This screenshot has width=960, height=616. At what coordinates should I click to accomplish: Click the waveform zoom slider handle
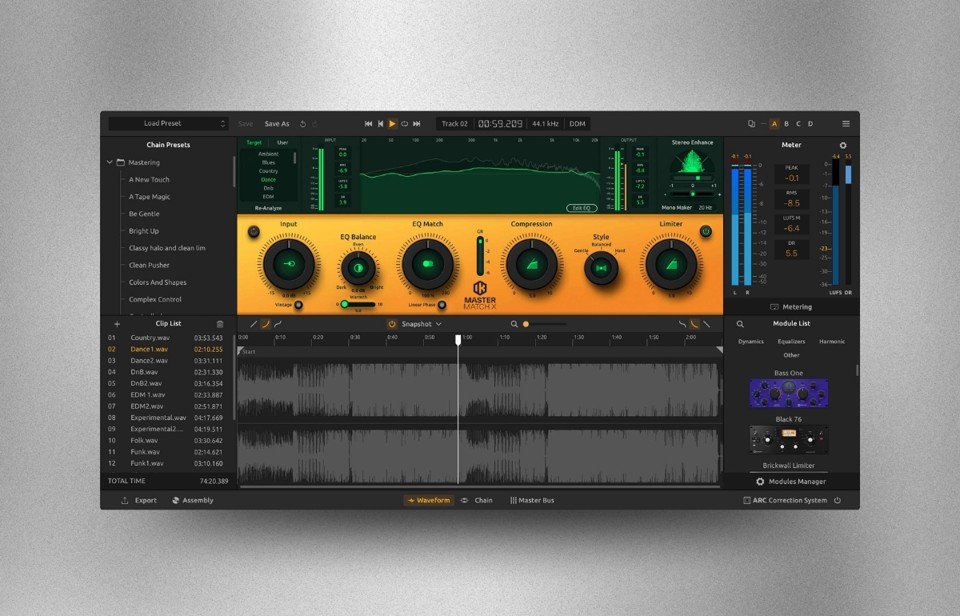pos(525,324)
